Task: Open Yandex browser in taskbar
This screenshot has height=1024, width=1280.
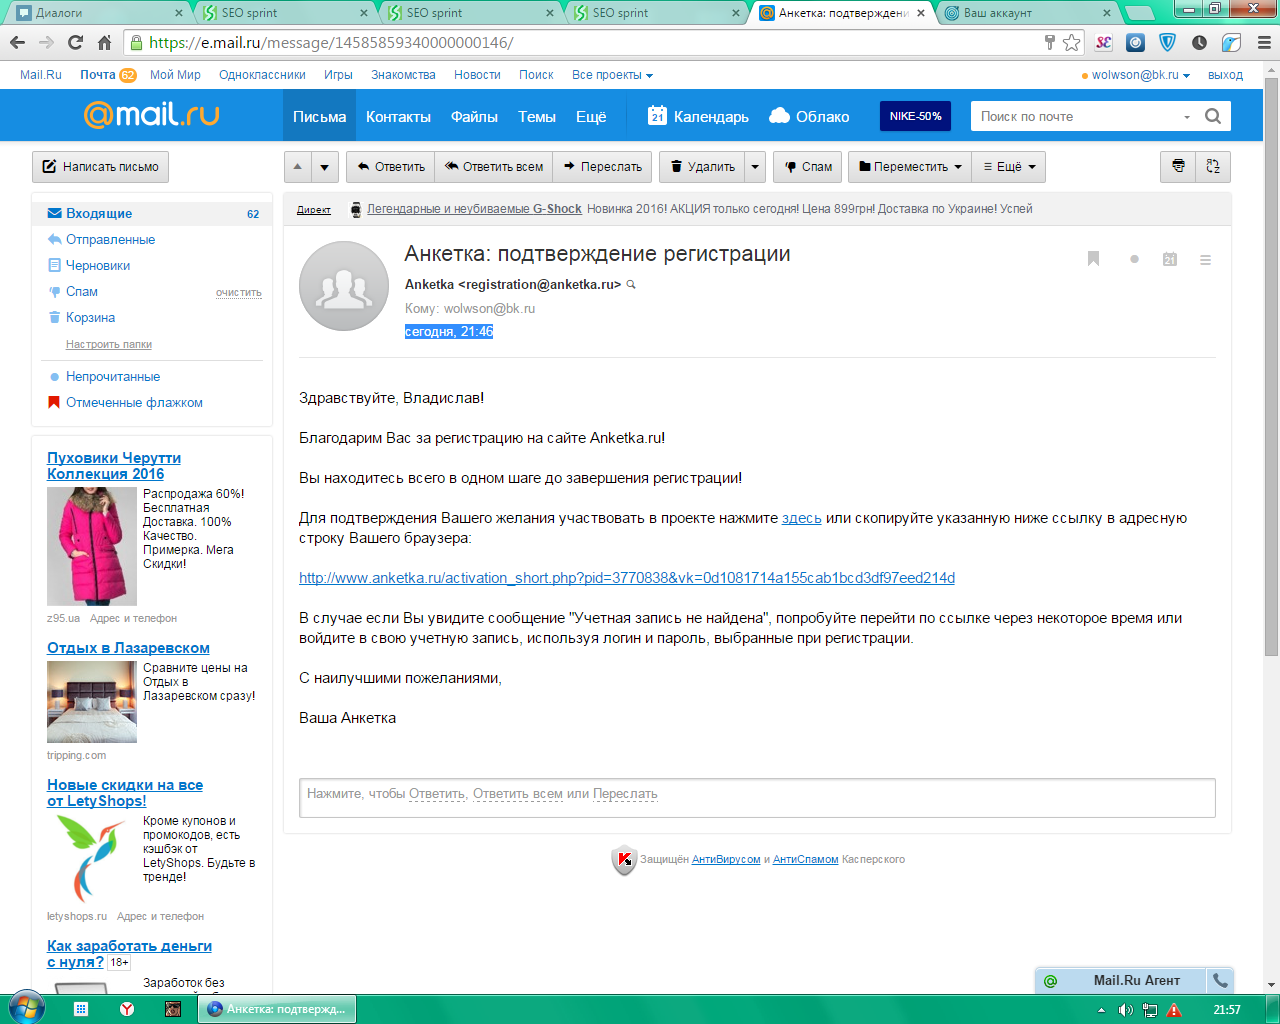Action: [127, 1009]
